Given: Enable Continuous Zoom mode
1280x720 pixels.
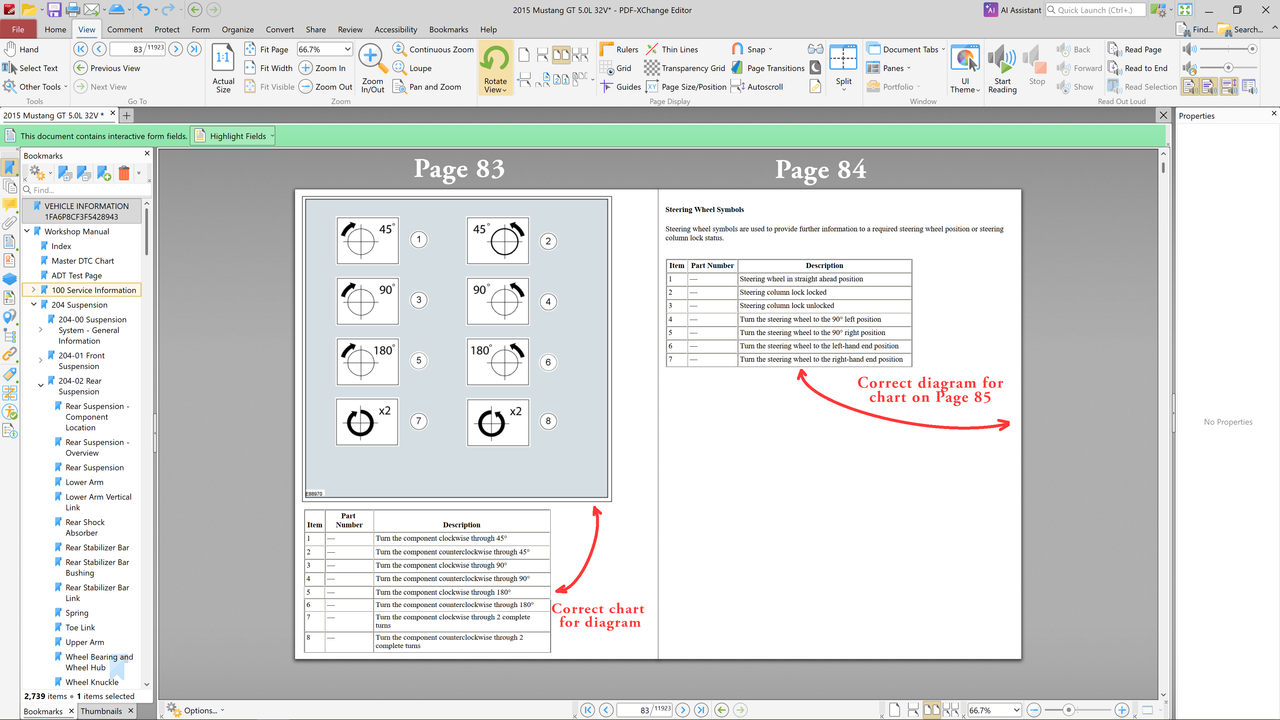Looking at the screenshot, I should tap(433, 49).
